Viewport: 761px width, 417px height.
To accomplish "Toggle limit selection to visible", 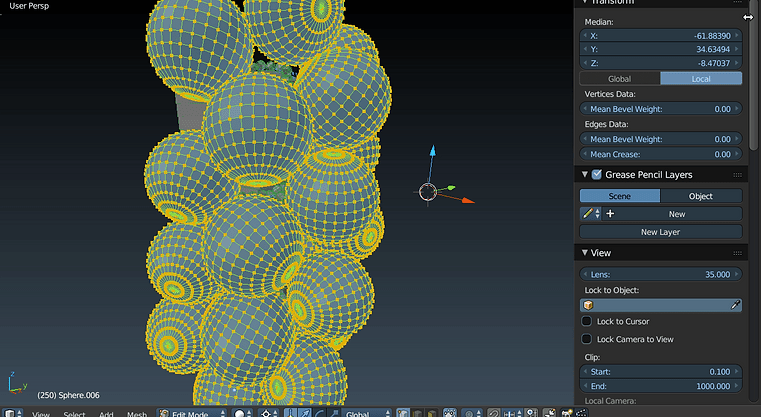I will coord(450,414).
